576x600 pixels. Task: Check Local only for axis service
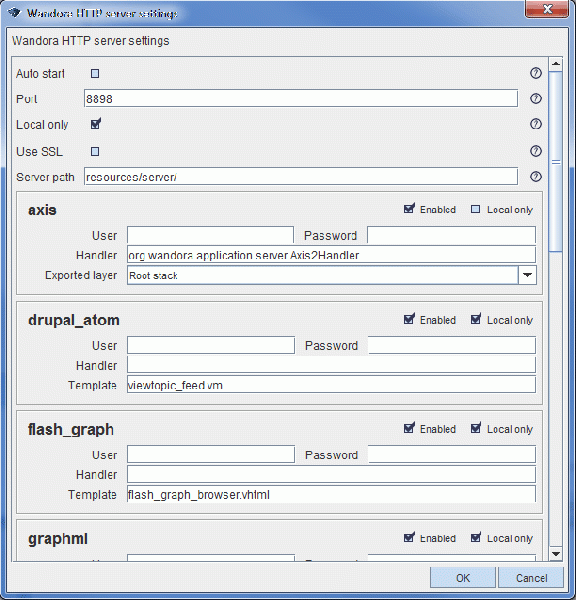click(475, 209)
